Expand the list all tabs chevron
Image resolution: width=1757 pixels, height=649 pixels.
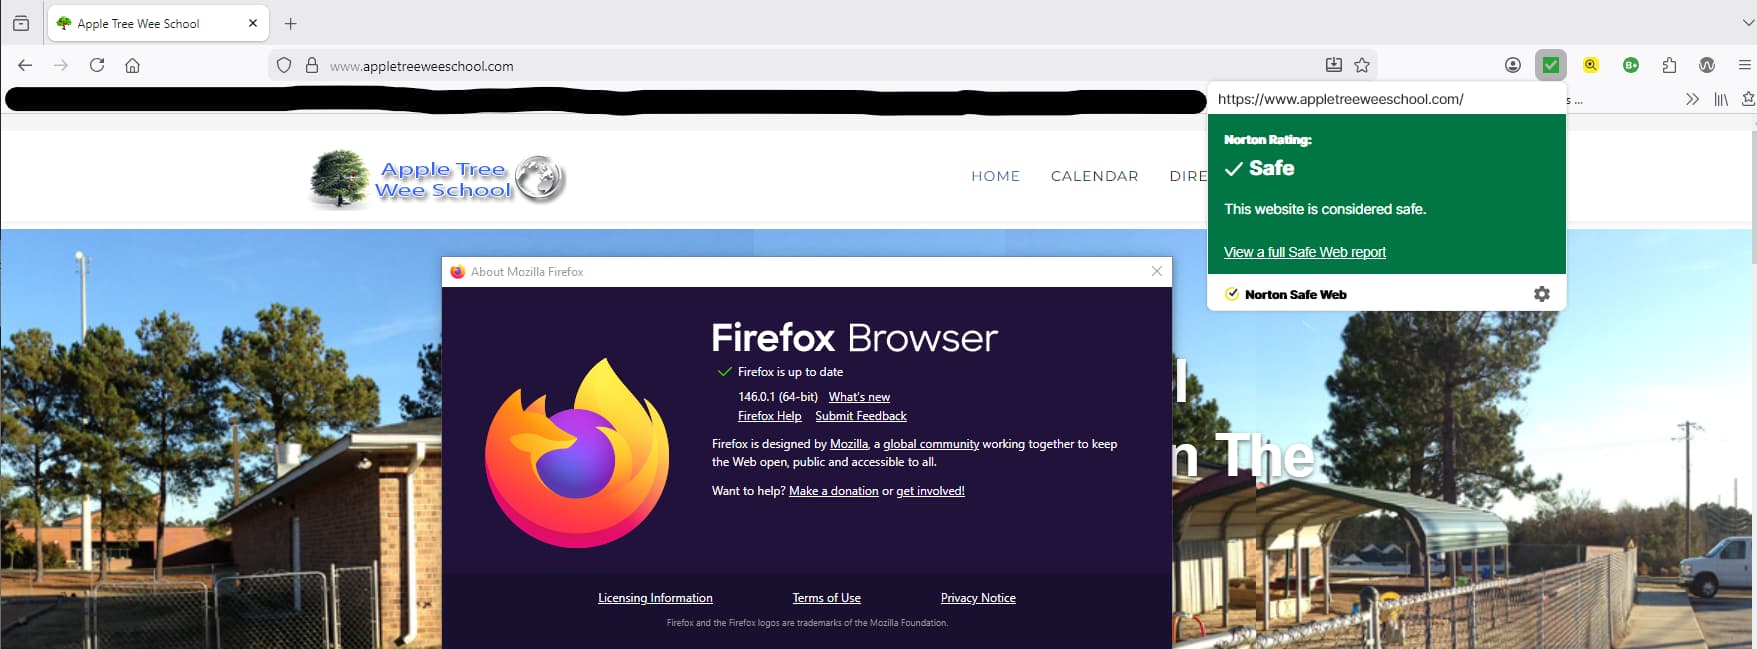[x=1747, y=23]
